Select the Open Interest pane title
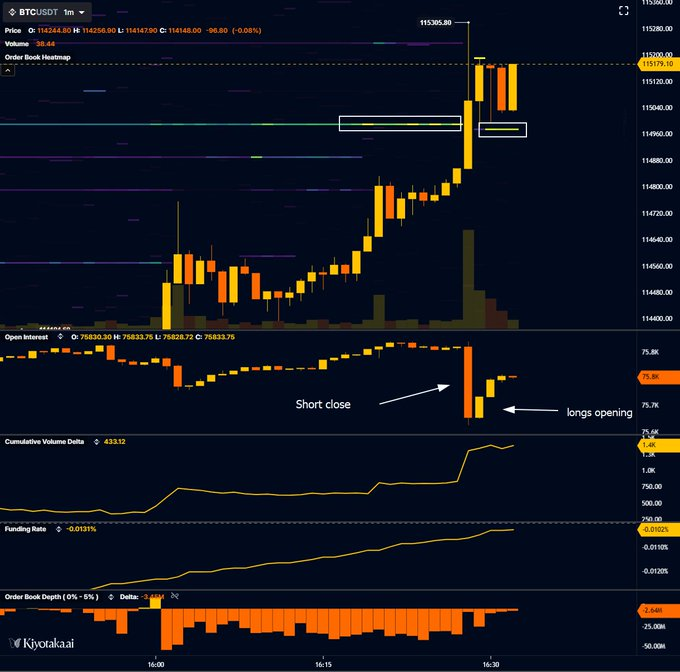The width and height of the screenshot is (680, 672). click(29, 338)
